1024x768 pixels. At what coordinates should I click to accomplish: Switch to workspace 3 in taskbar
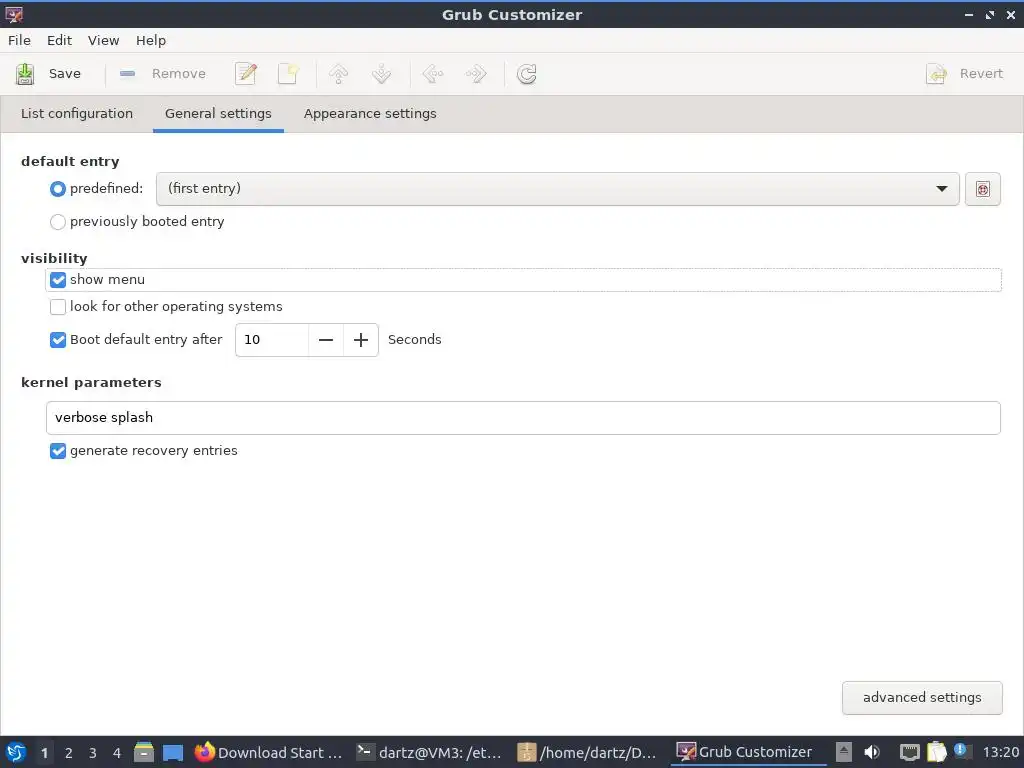[x=93, y=753]
